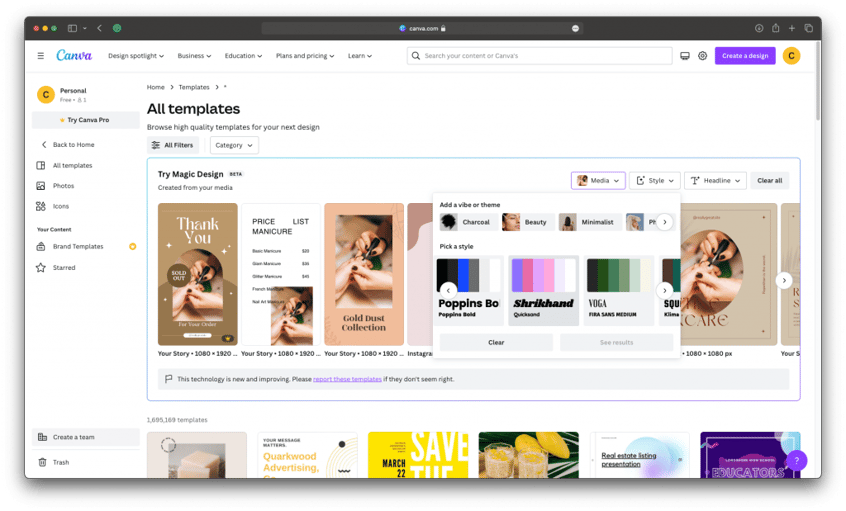
Task: Click the All templates sidebar icon
Action: coord(40,165)
